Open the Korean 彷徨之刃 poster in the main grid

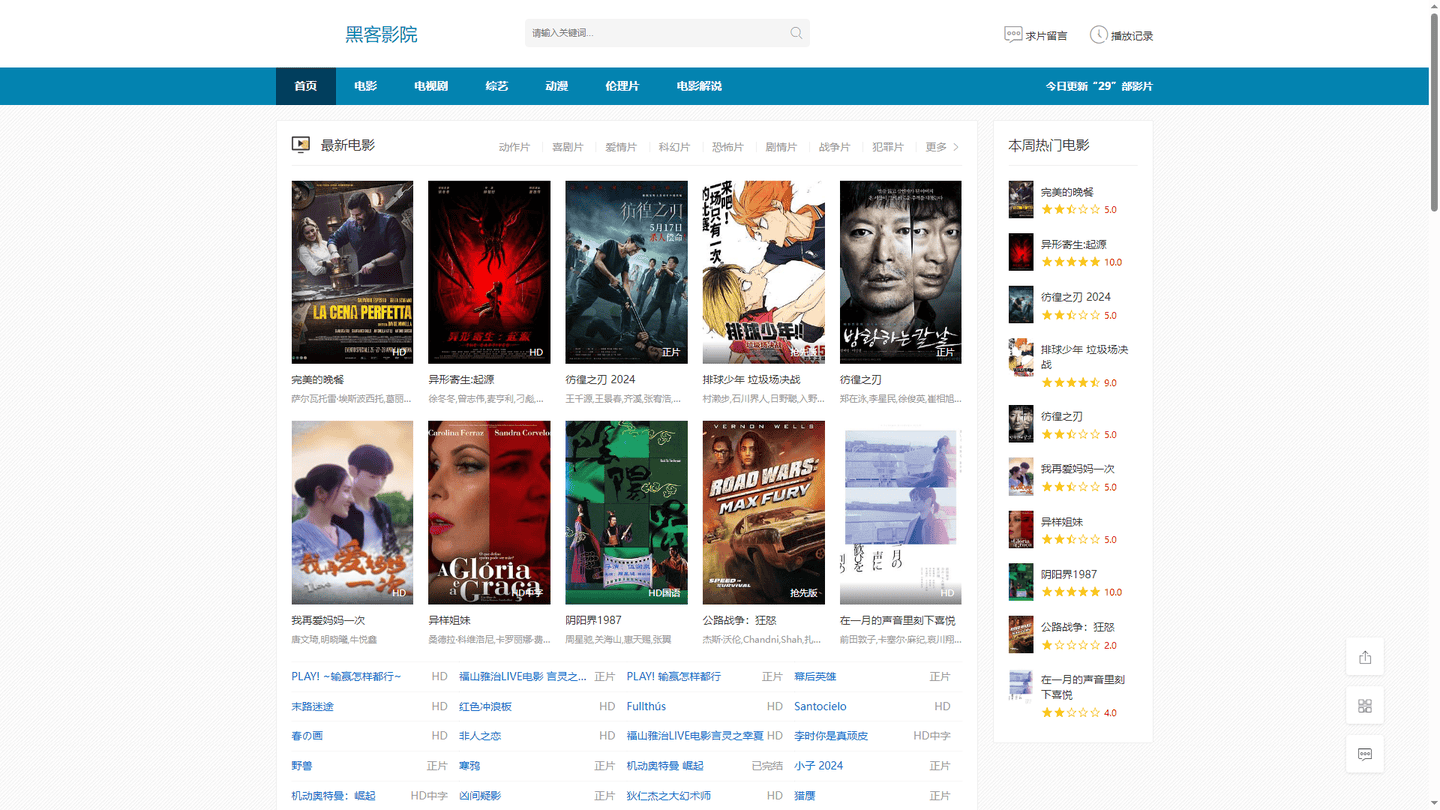click(901, 272)
